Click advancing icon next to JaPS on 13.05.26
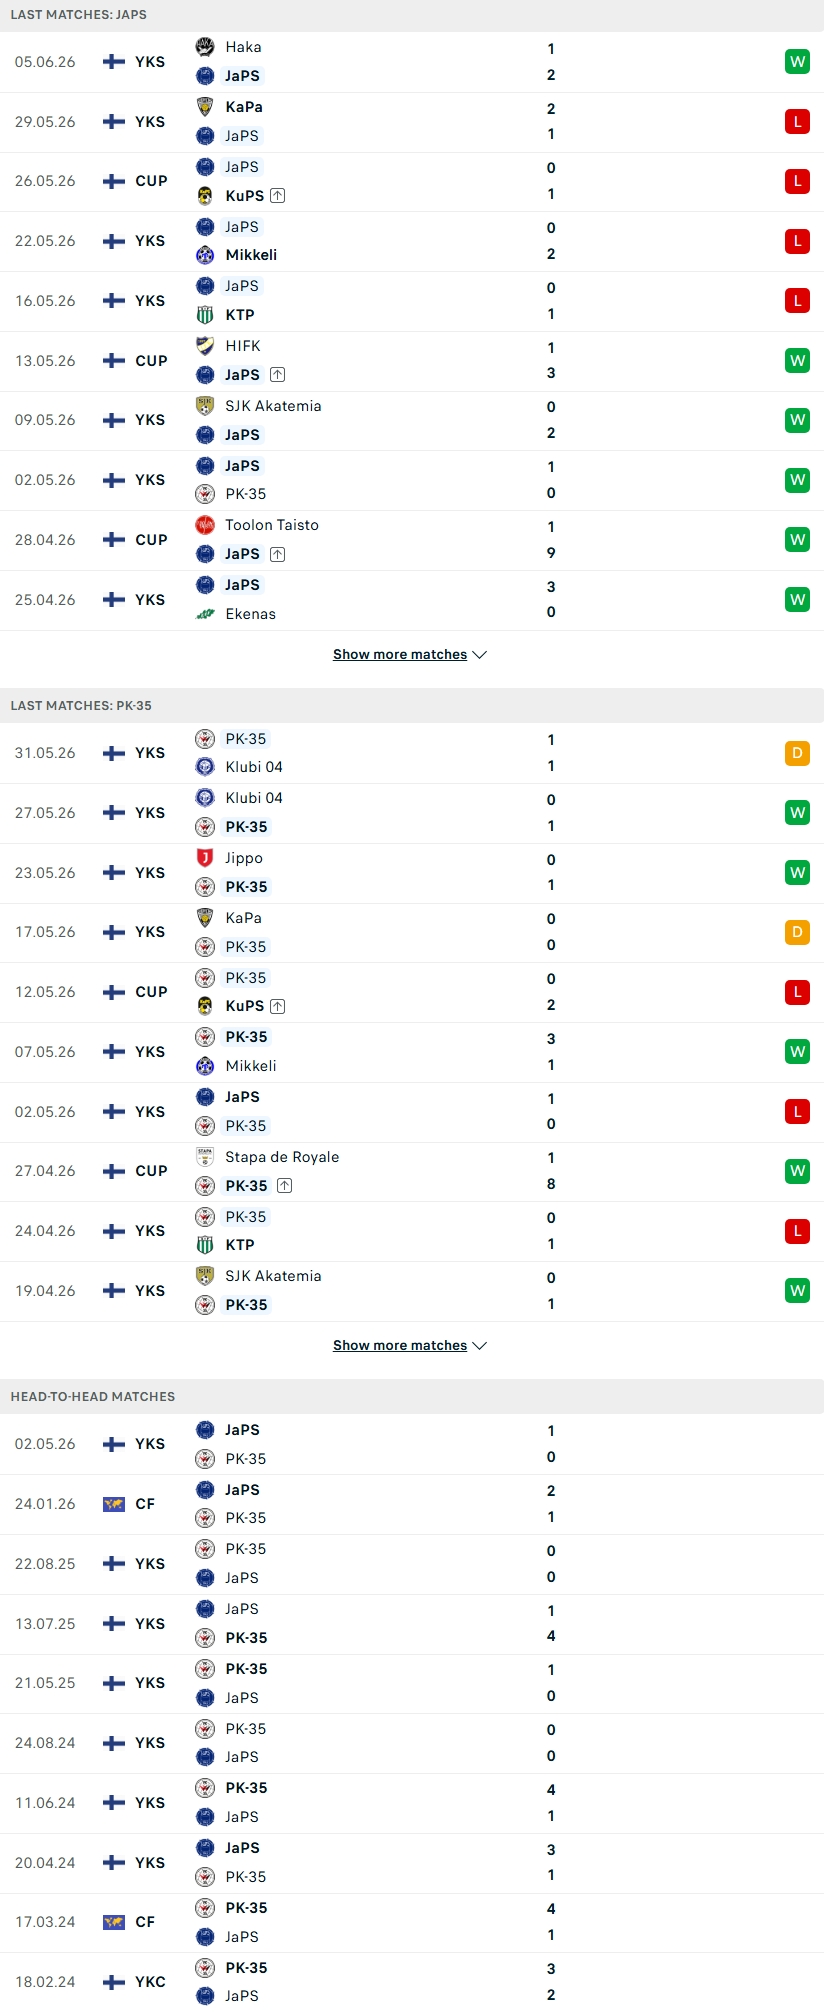824x2012 pixels. (278, 375)
